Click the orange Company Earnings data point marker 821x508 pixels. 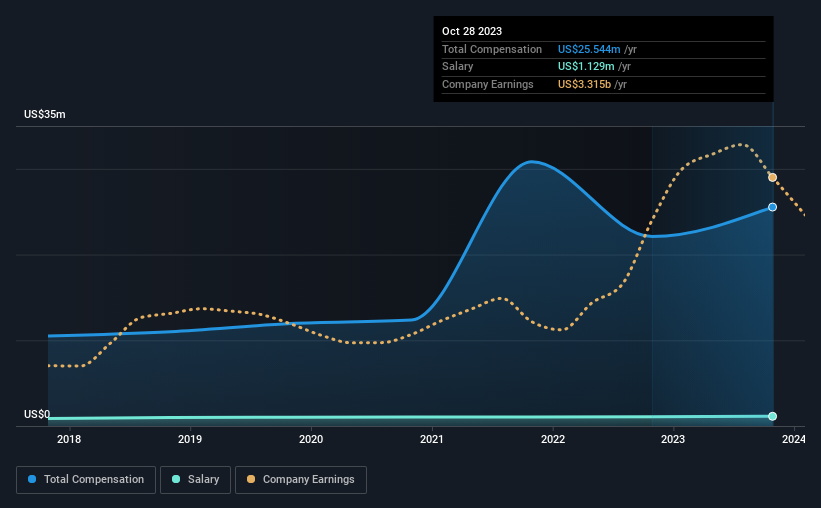coord(772,178)
